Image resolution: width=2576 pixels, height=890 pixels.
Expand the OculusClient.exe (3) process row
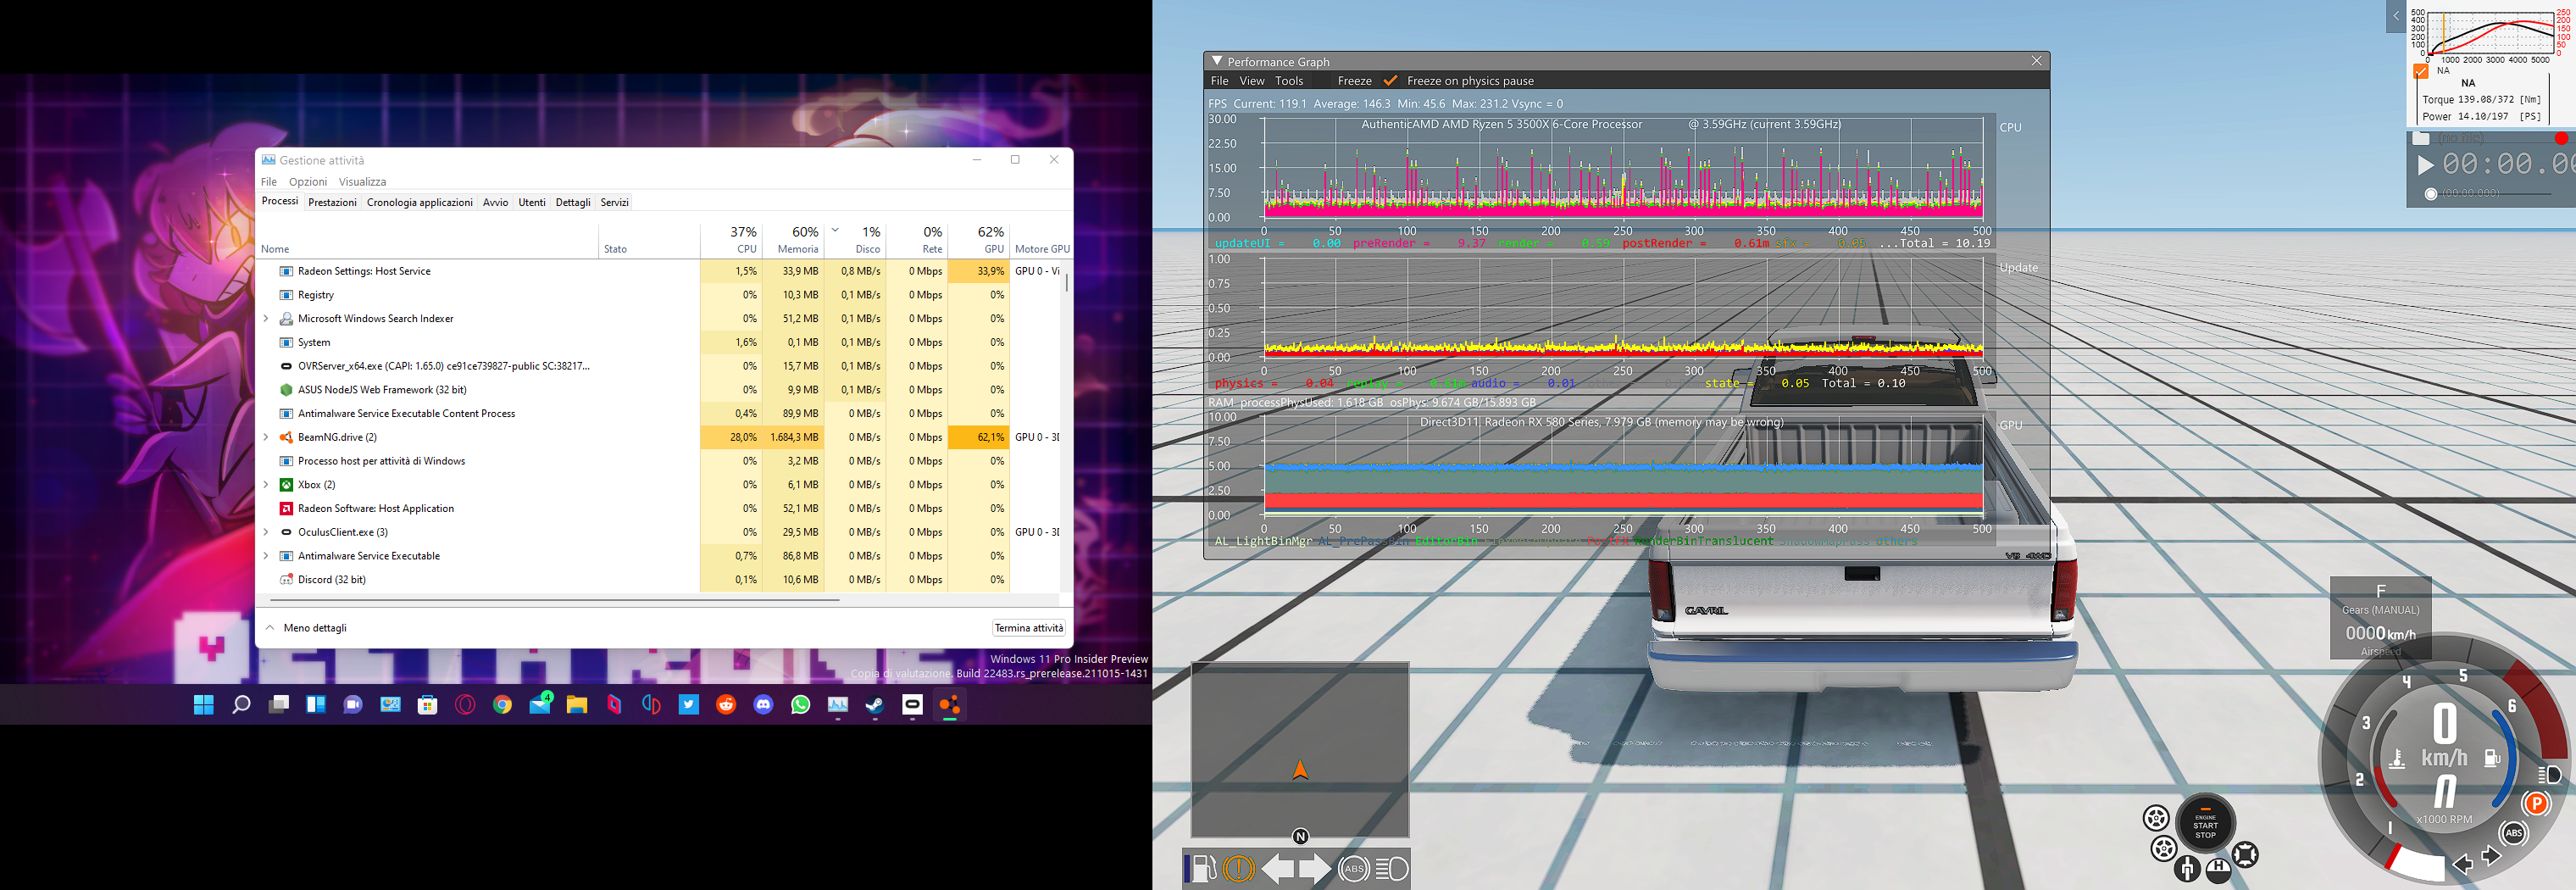point(266,532)
